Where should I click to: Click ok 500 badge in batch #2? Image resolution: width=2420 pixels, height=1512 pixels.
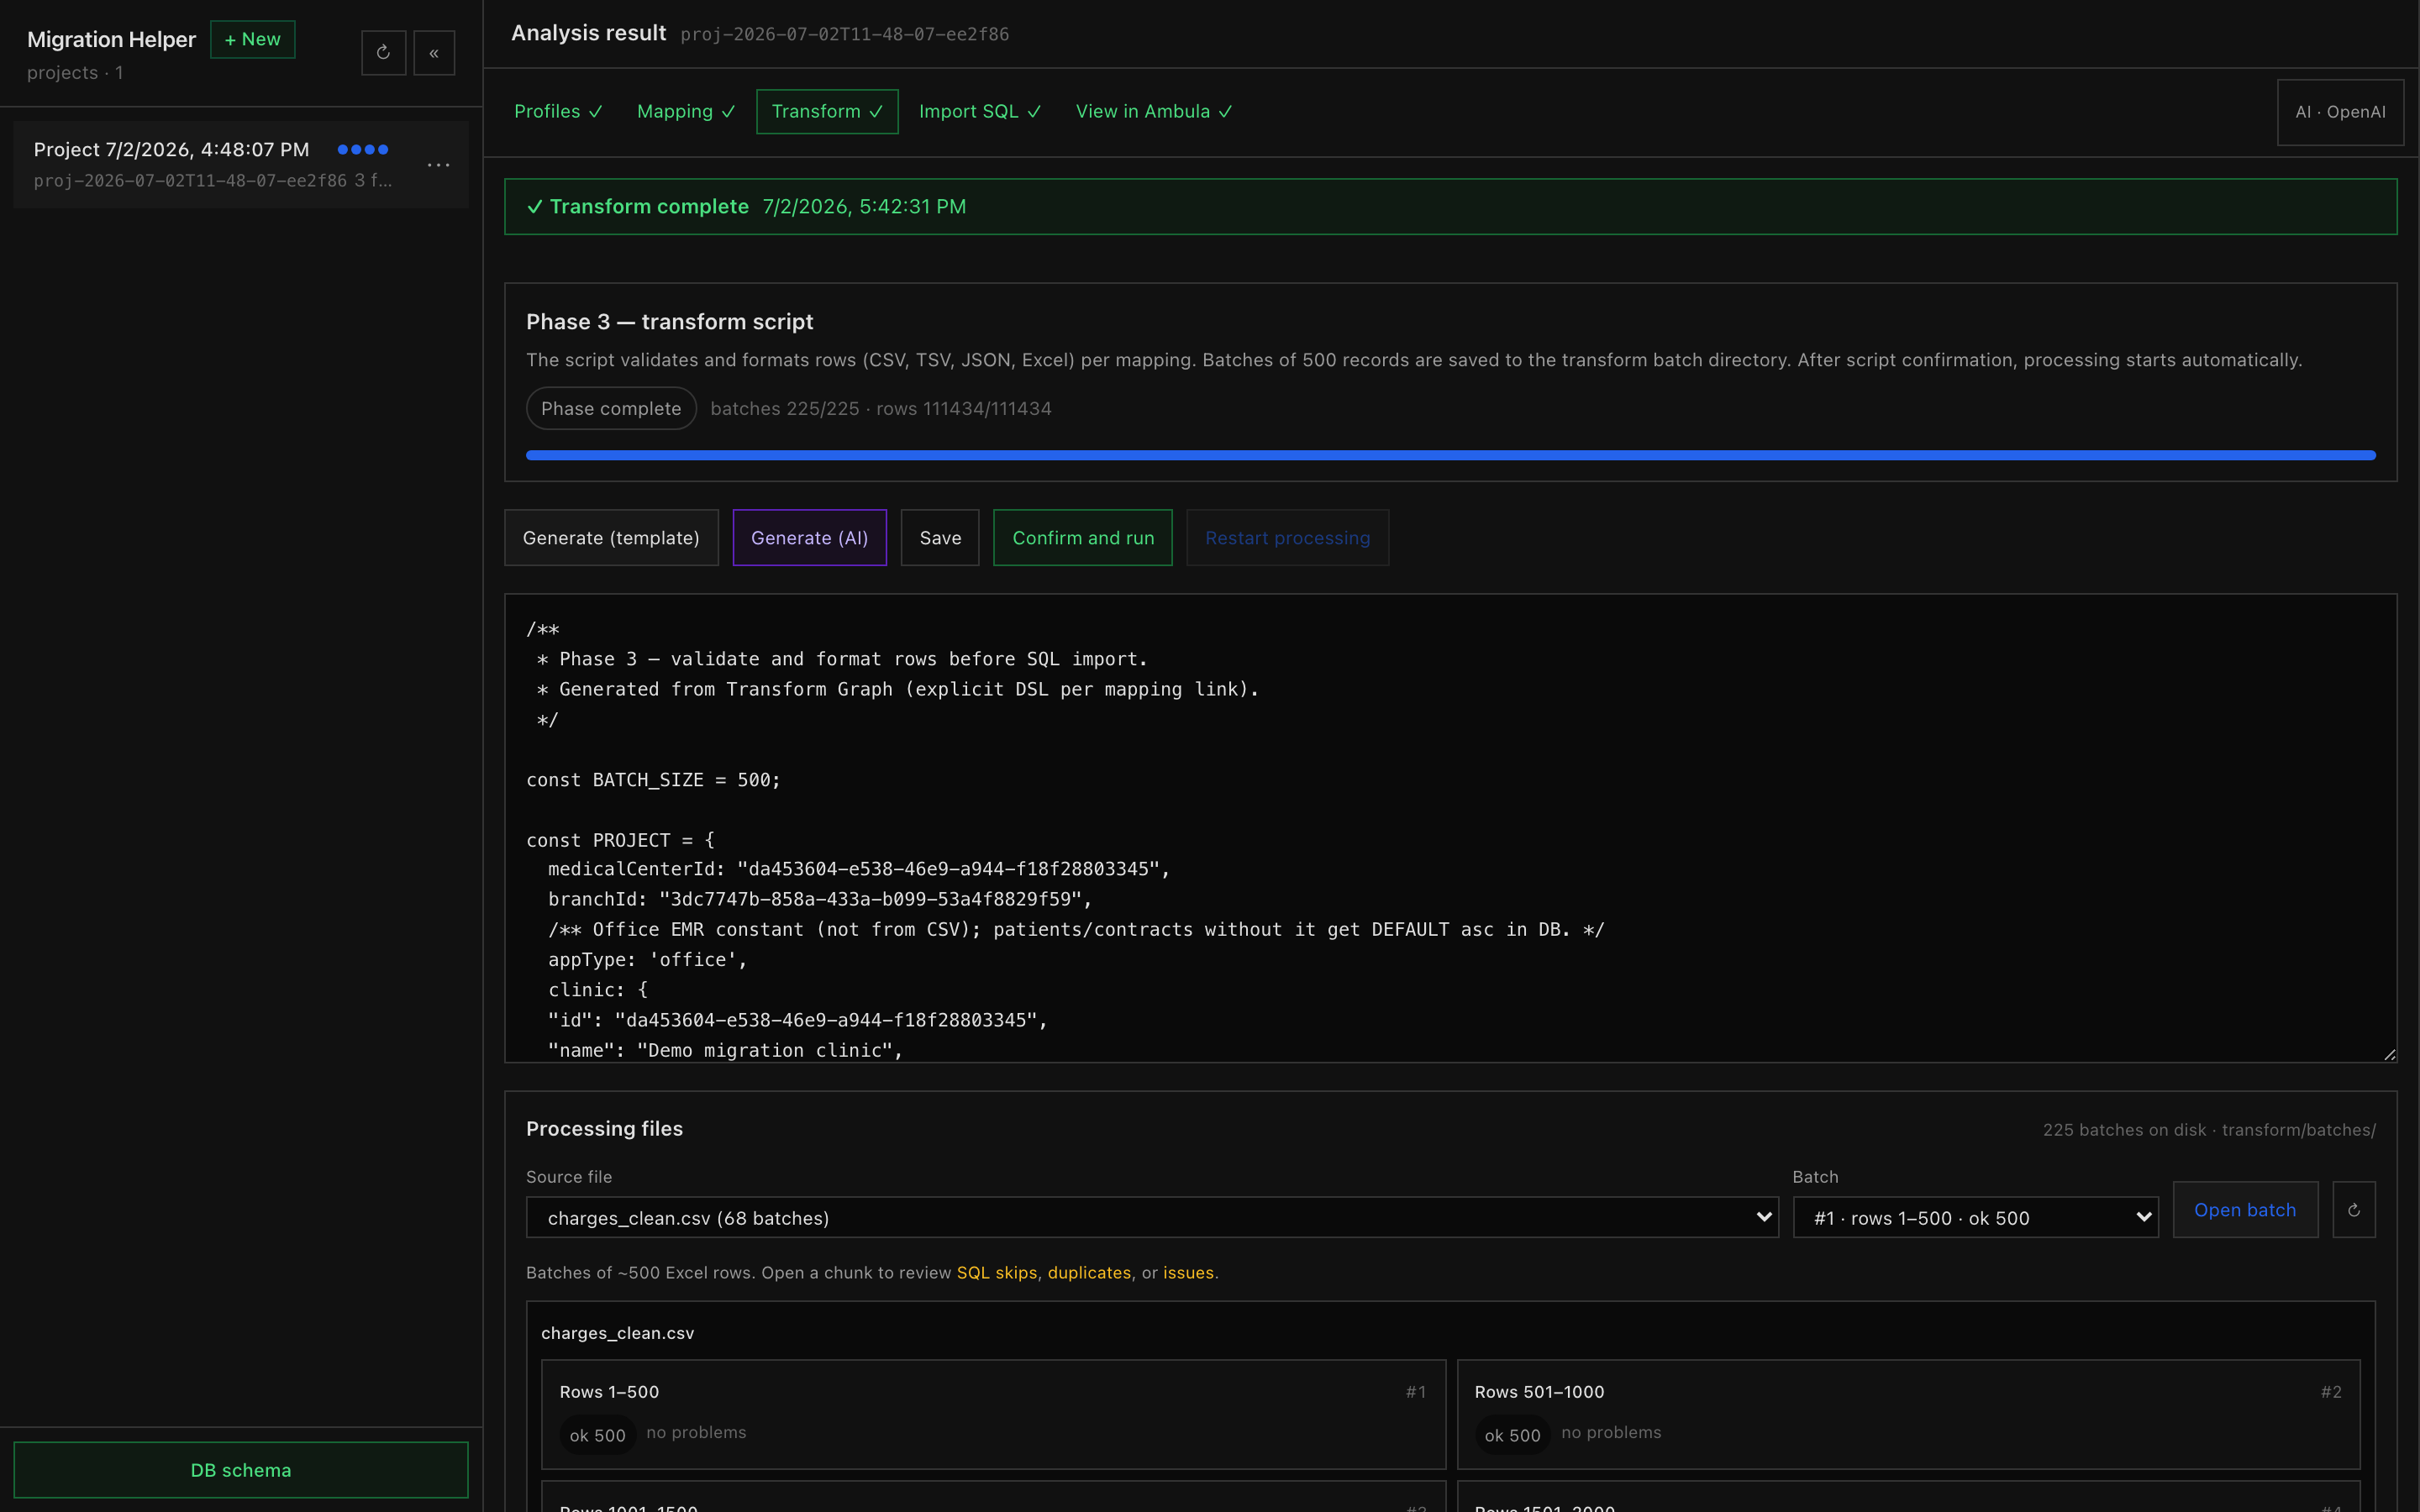point(1512,1435)
